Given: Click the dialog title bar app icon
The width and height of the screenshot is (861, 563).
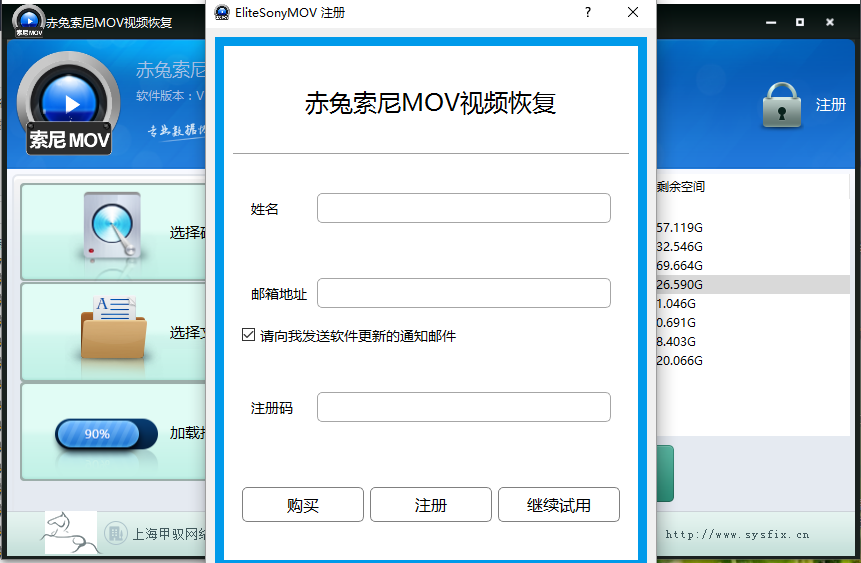Looking at the screenshot, I should (x=222, y=12).
